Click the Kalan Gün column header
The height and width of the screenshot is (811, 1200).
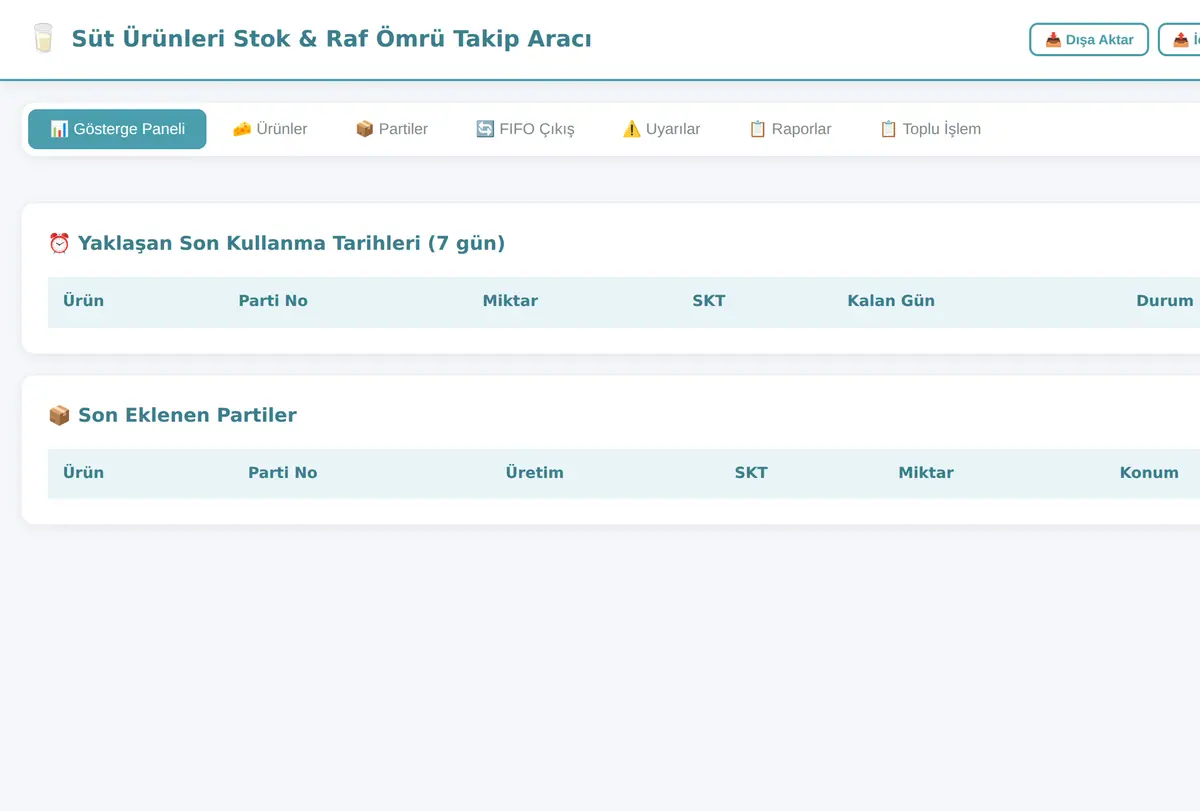pyautogui.click(x=891, y=301)
